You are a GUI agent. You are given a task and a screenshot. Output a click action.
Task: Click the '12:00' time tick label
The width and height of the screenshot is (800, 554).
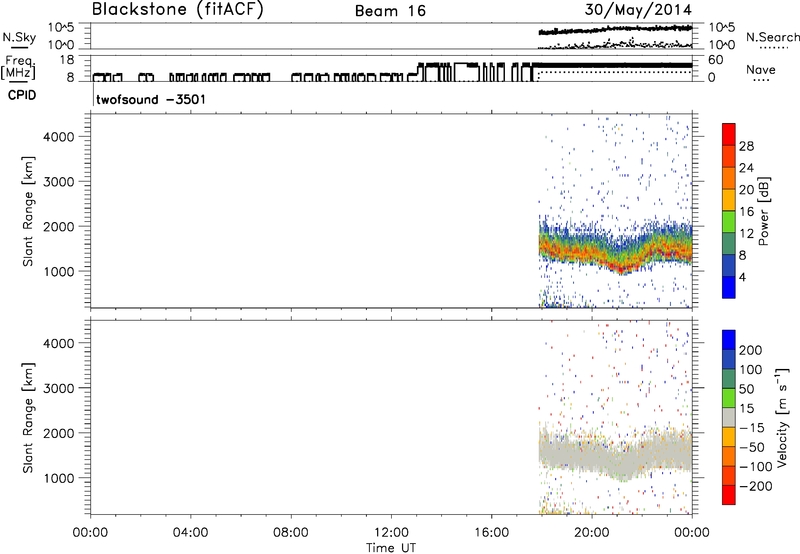[391, 533]
